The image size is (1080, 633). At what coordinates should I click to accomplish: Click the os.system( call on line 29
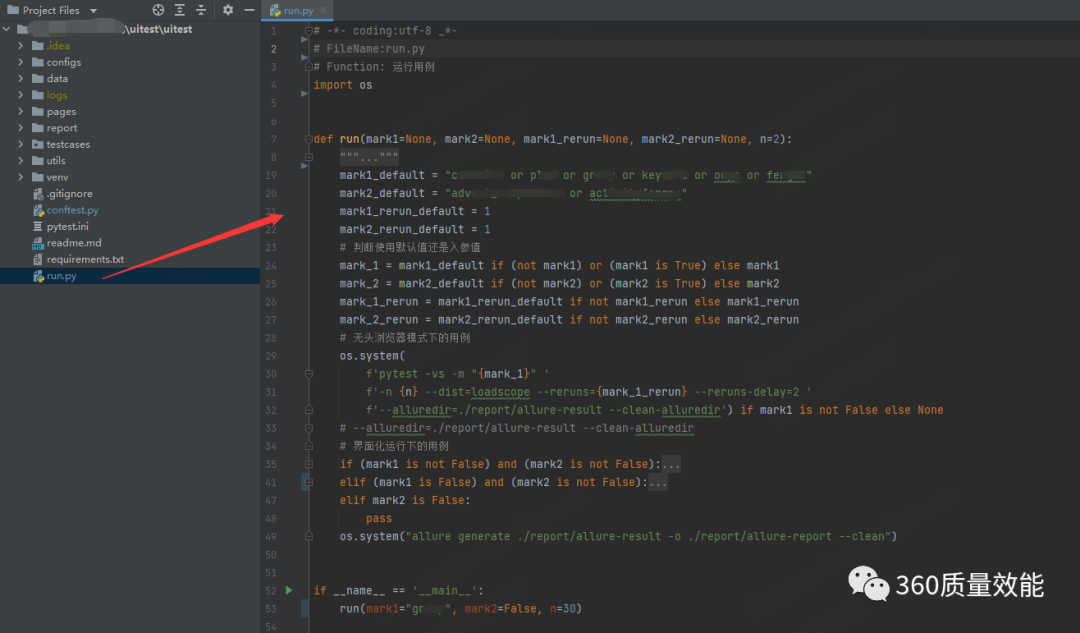click(372, 355)
